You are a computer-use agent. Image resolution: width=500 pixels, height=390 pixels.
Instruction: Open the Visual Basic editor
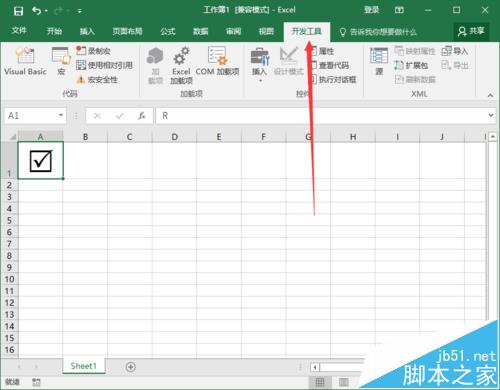25,61
